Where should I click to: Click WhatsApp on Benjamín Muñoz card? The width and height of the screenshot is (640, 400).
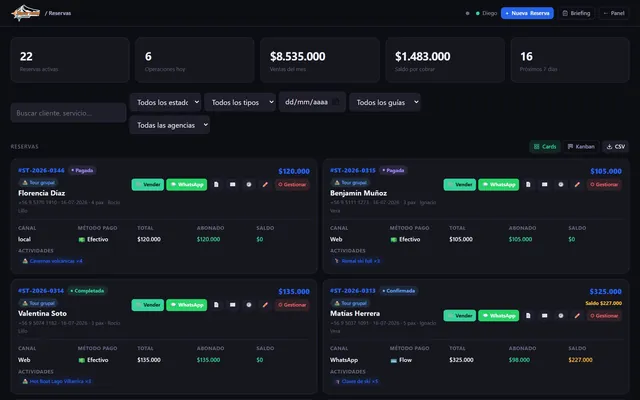click(x=498, y=184)
